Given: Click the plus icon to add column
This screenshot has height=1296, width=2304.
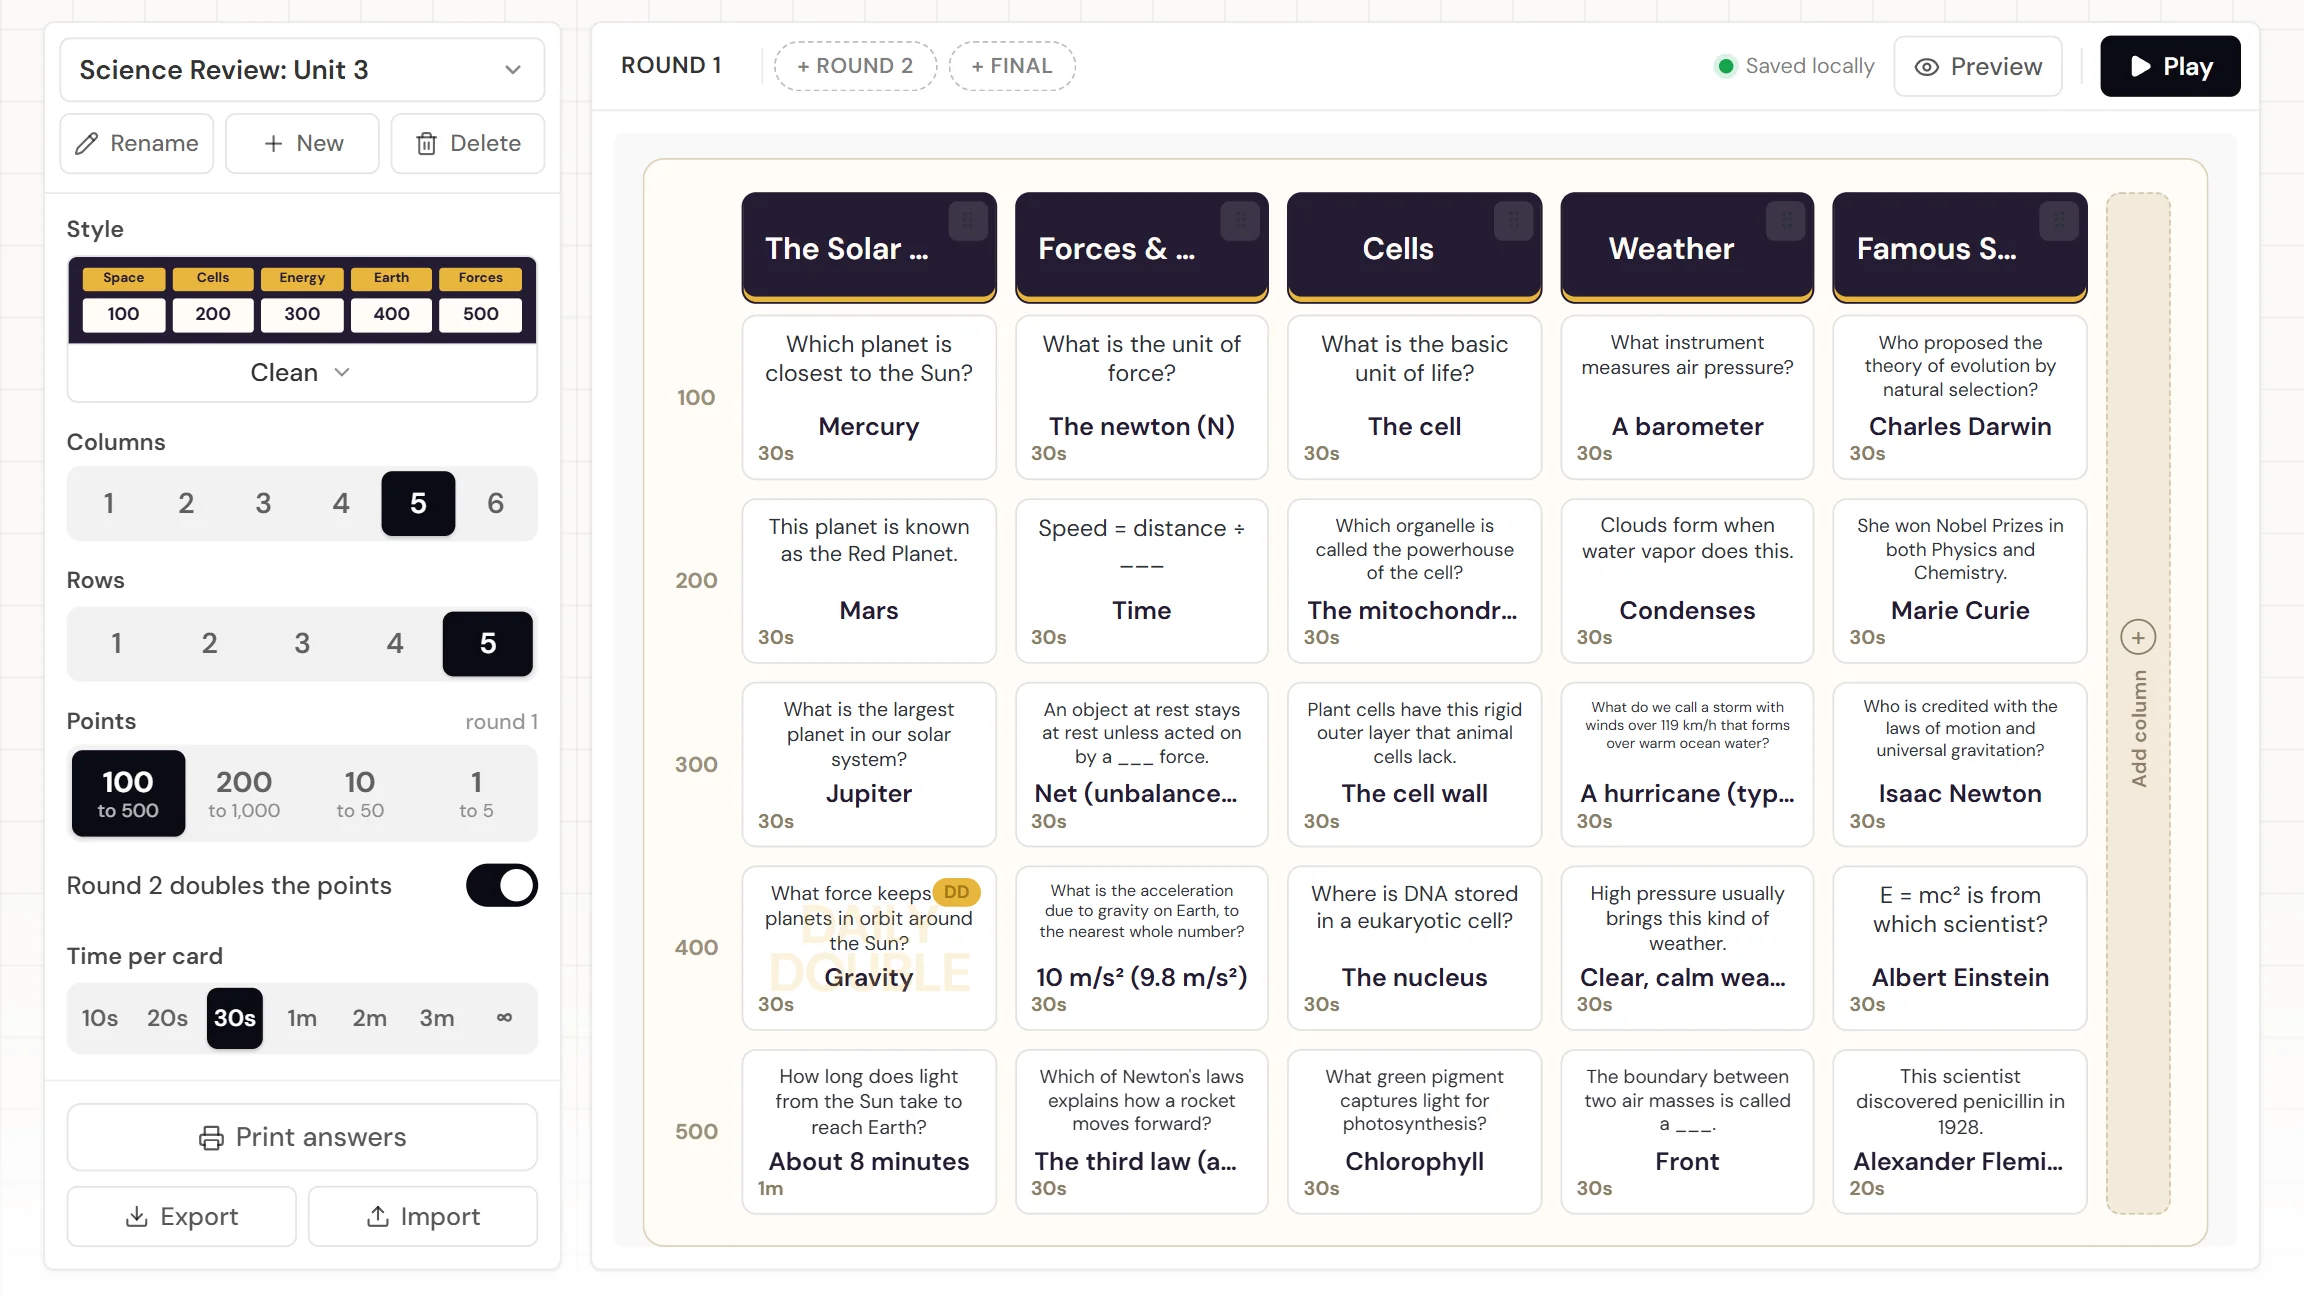Looking at the screenshot, I should [x=2138, y=637].
